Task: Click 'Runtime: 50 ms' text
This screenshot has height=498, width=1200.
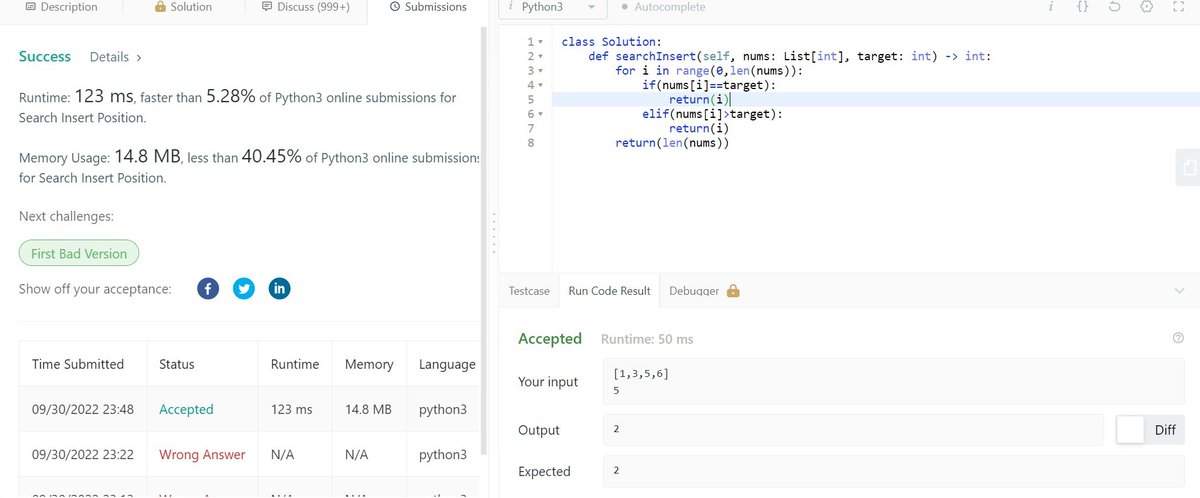Action: pyautogui.click(x=647, y=339)
